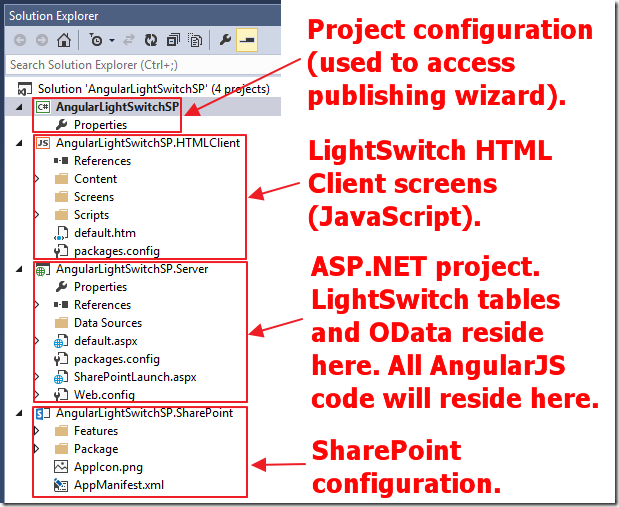The width and height of the screenshot is (619, 507).
Task: Click the Data Sources folder icon
Action: (x=61, y=323)
